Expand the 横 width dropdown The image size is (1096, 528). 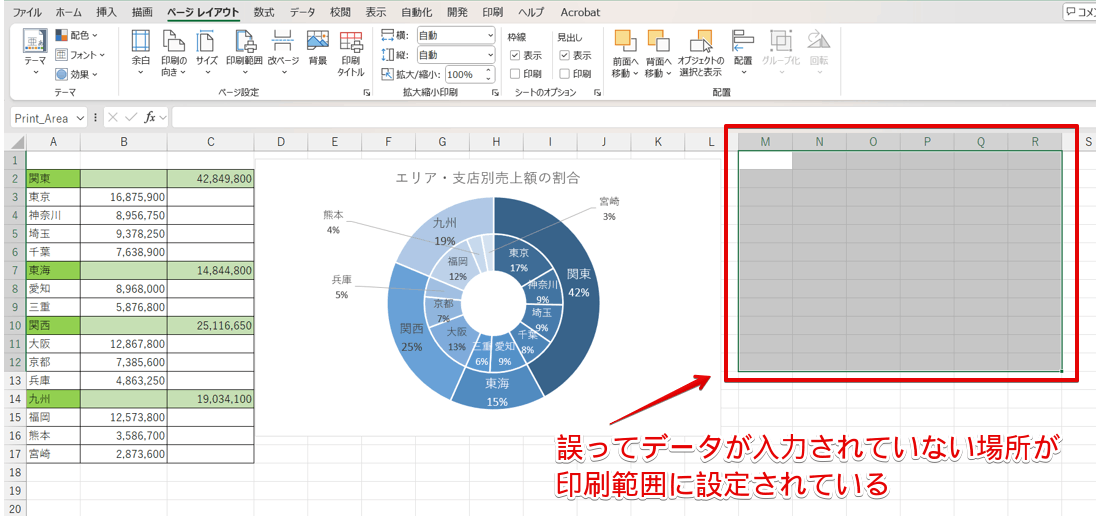coord(490,35)
